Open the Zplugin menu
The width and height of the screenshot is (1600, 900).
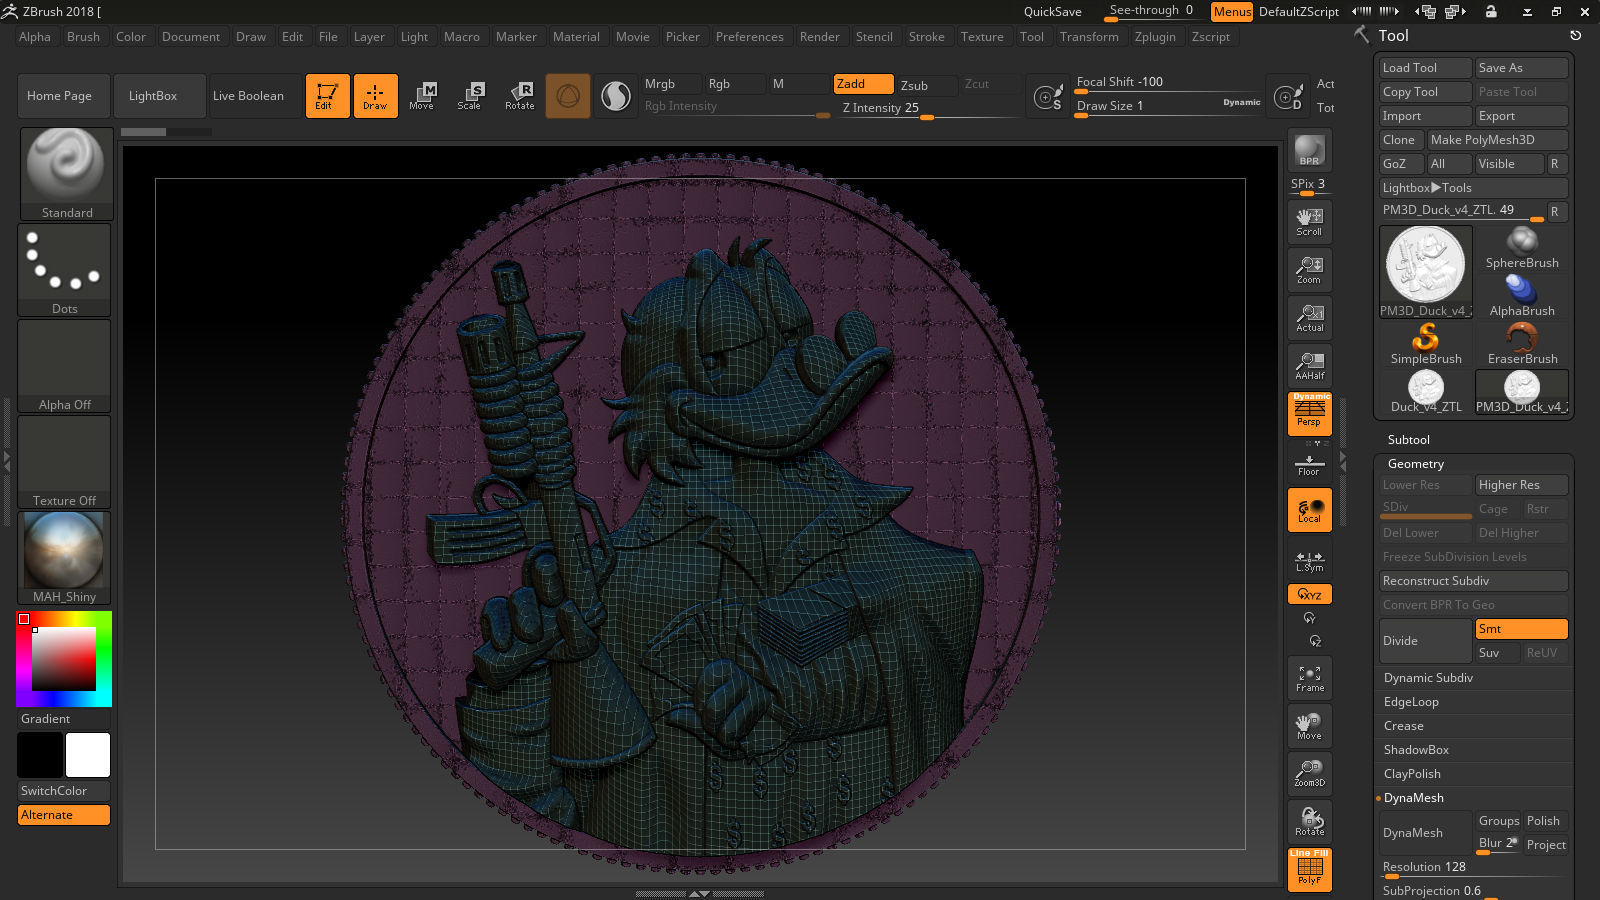coord(1155,37)
